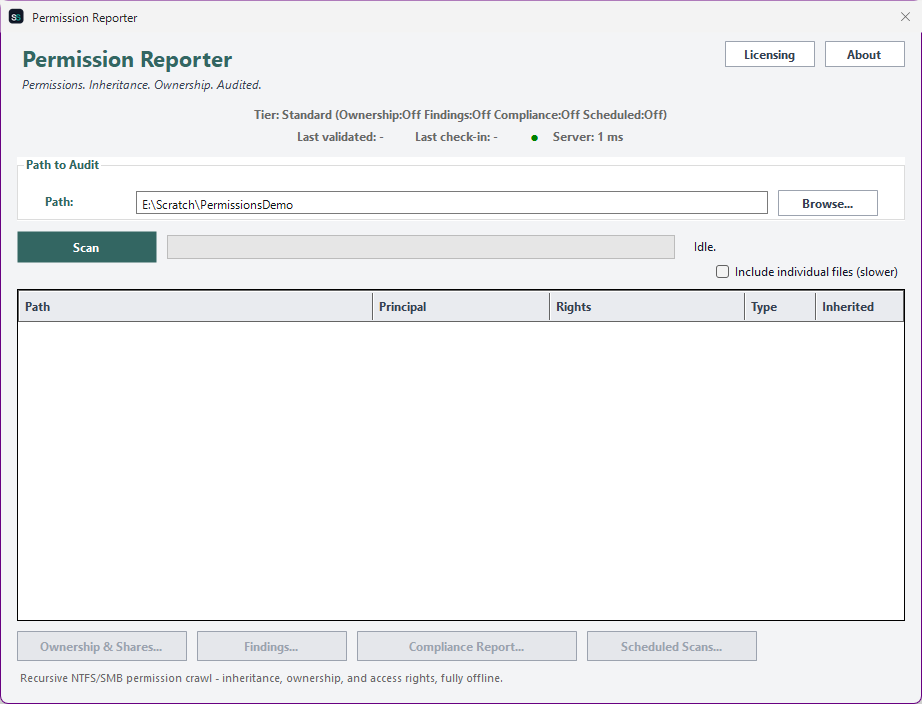Click the Permission Reporter app icon in title bar
The width and height of the screenshot is (922, 704).
(16, 17)
